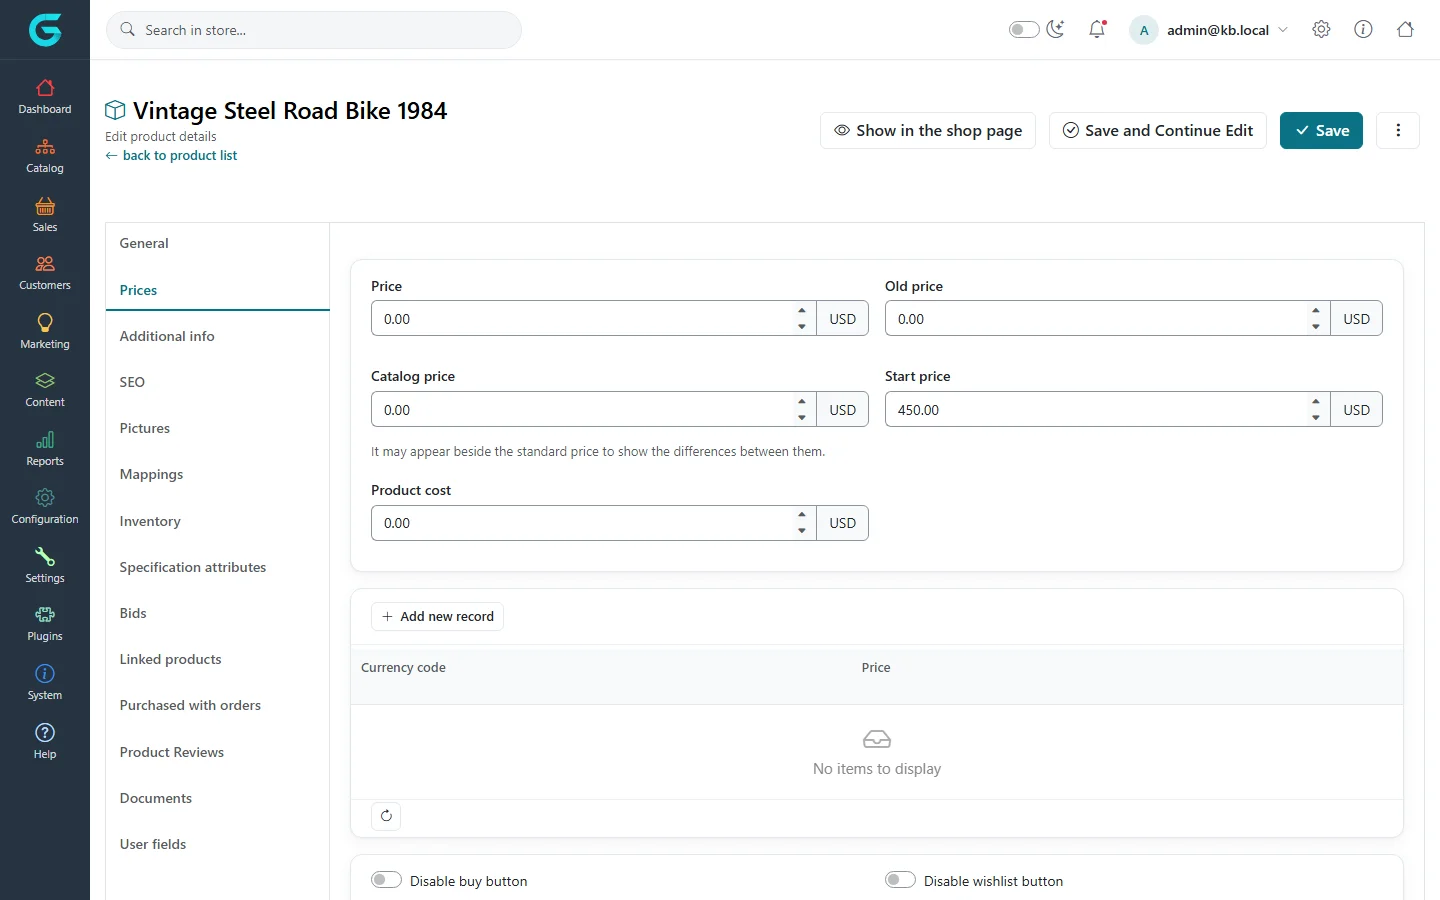This screenshot has width=1440, height=900.
Task: Open the notifications bell
Action: (x=1097, y=29)
